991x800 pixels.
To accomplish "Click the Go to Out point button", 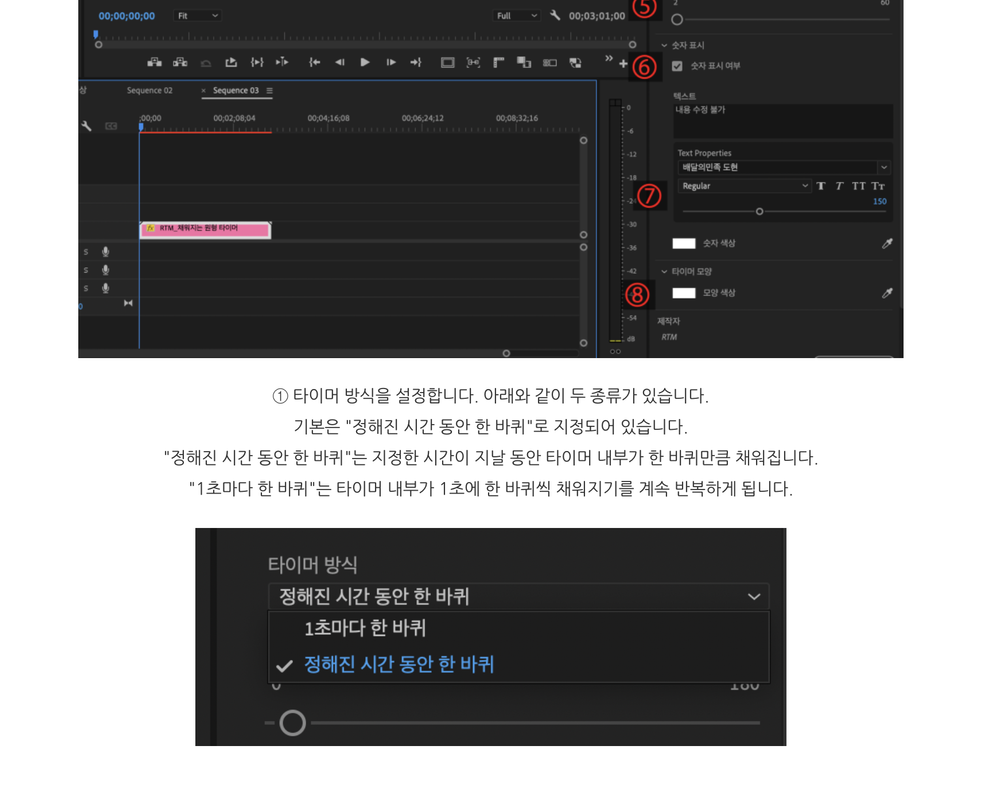I will (415, 62).
